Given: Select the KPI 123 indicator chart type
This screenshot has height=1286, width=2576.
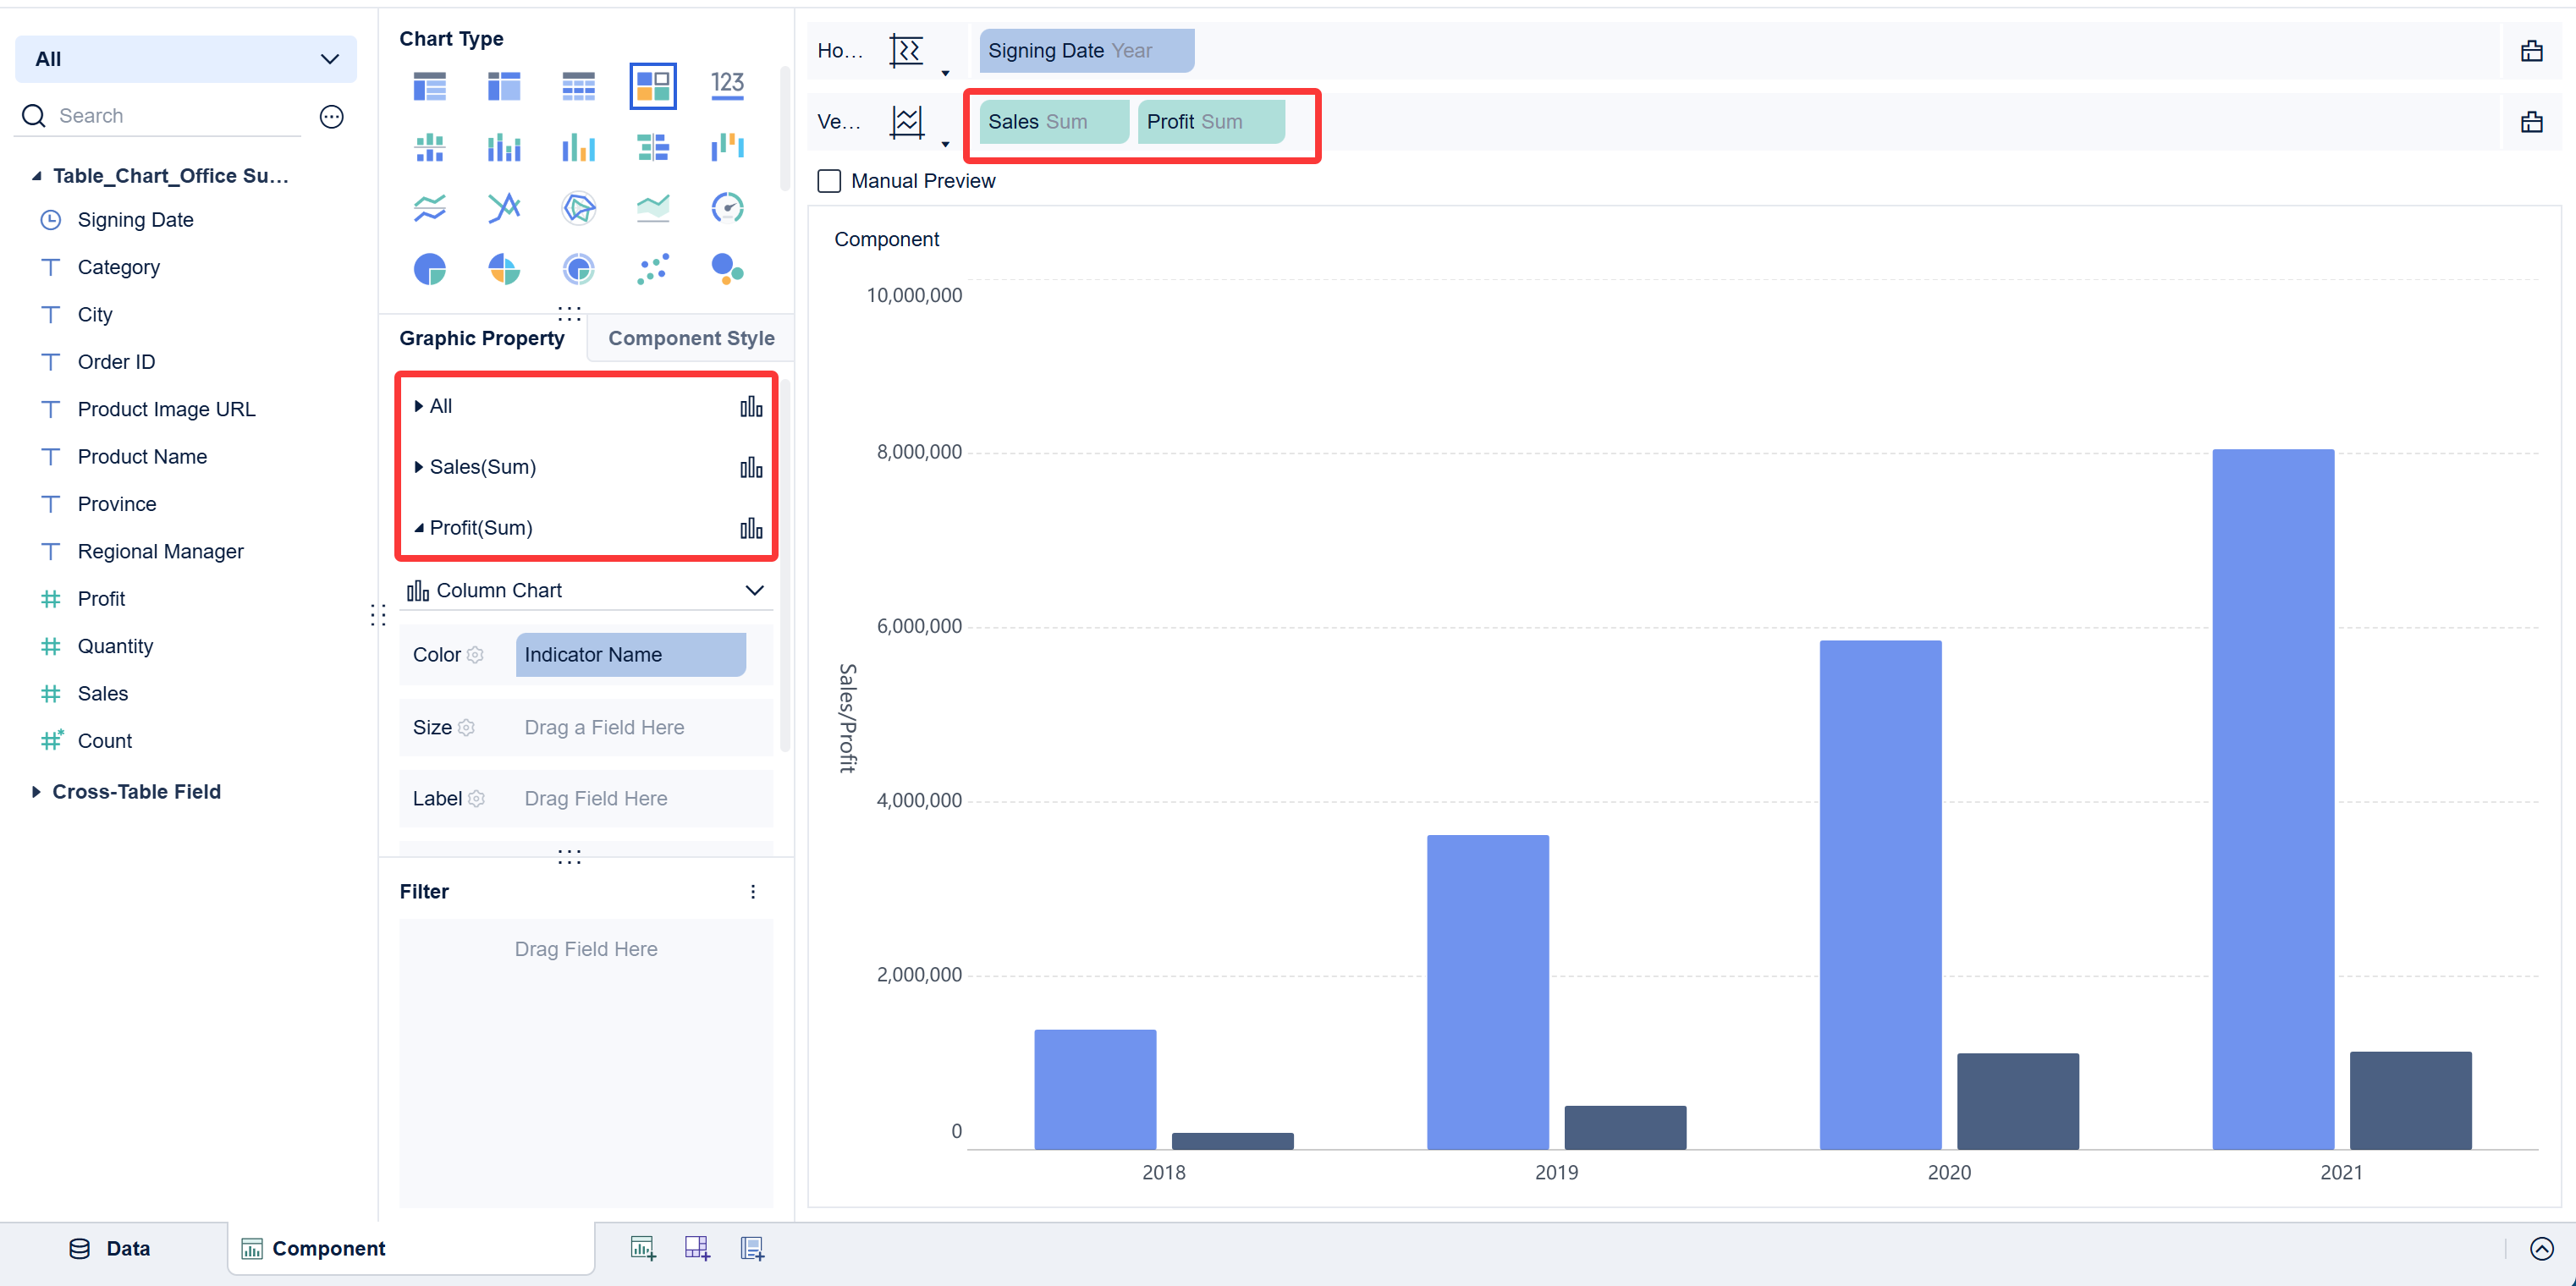Looking at the screenshot, I should click(727, 85).
